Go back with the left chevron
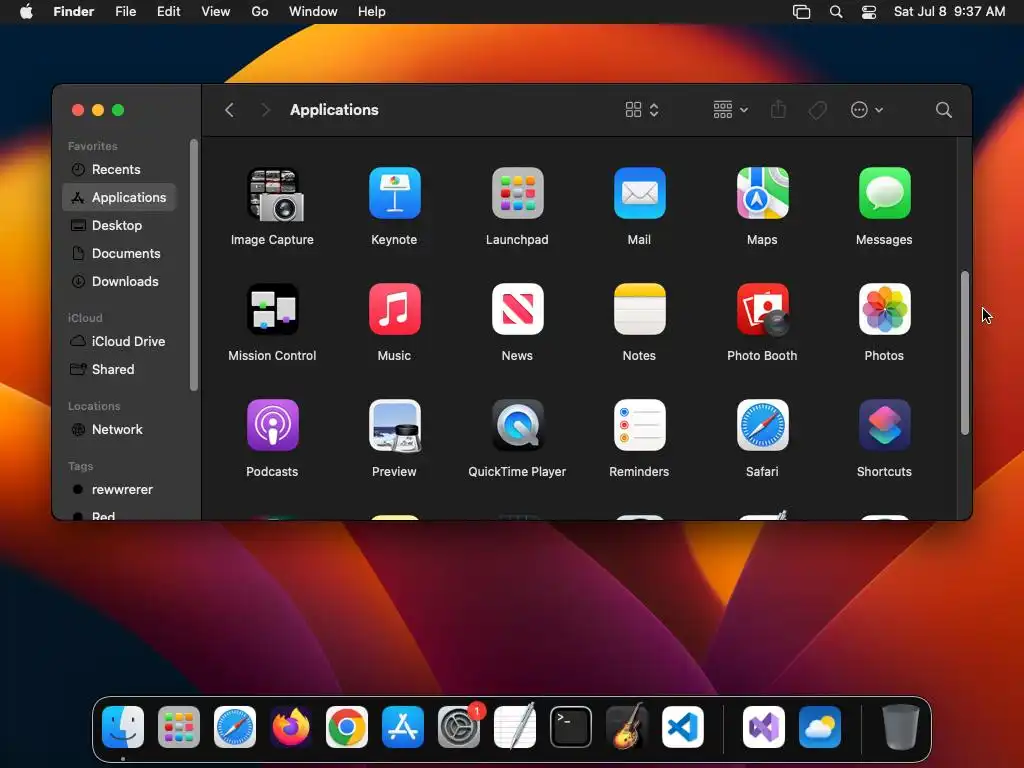The image size is (1024, 768). tap(229, 110)
